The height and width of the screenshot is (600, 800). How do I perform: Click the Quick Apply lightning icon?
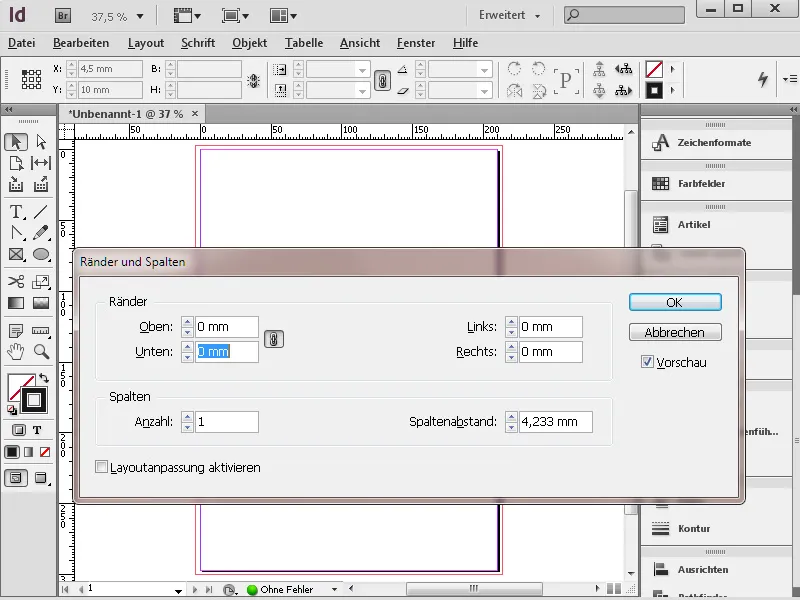coord(763,79)
